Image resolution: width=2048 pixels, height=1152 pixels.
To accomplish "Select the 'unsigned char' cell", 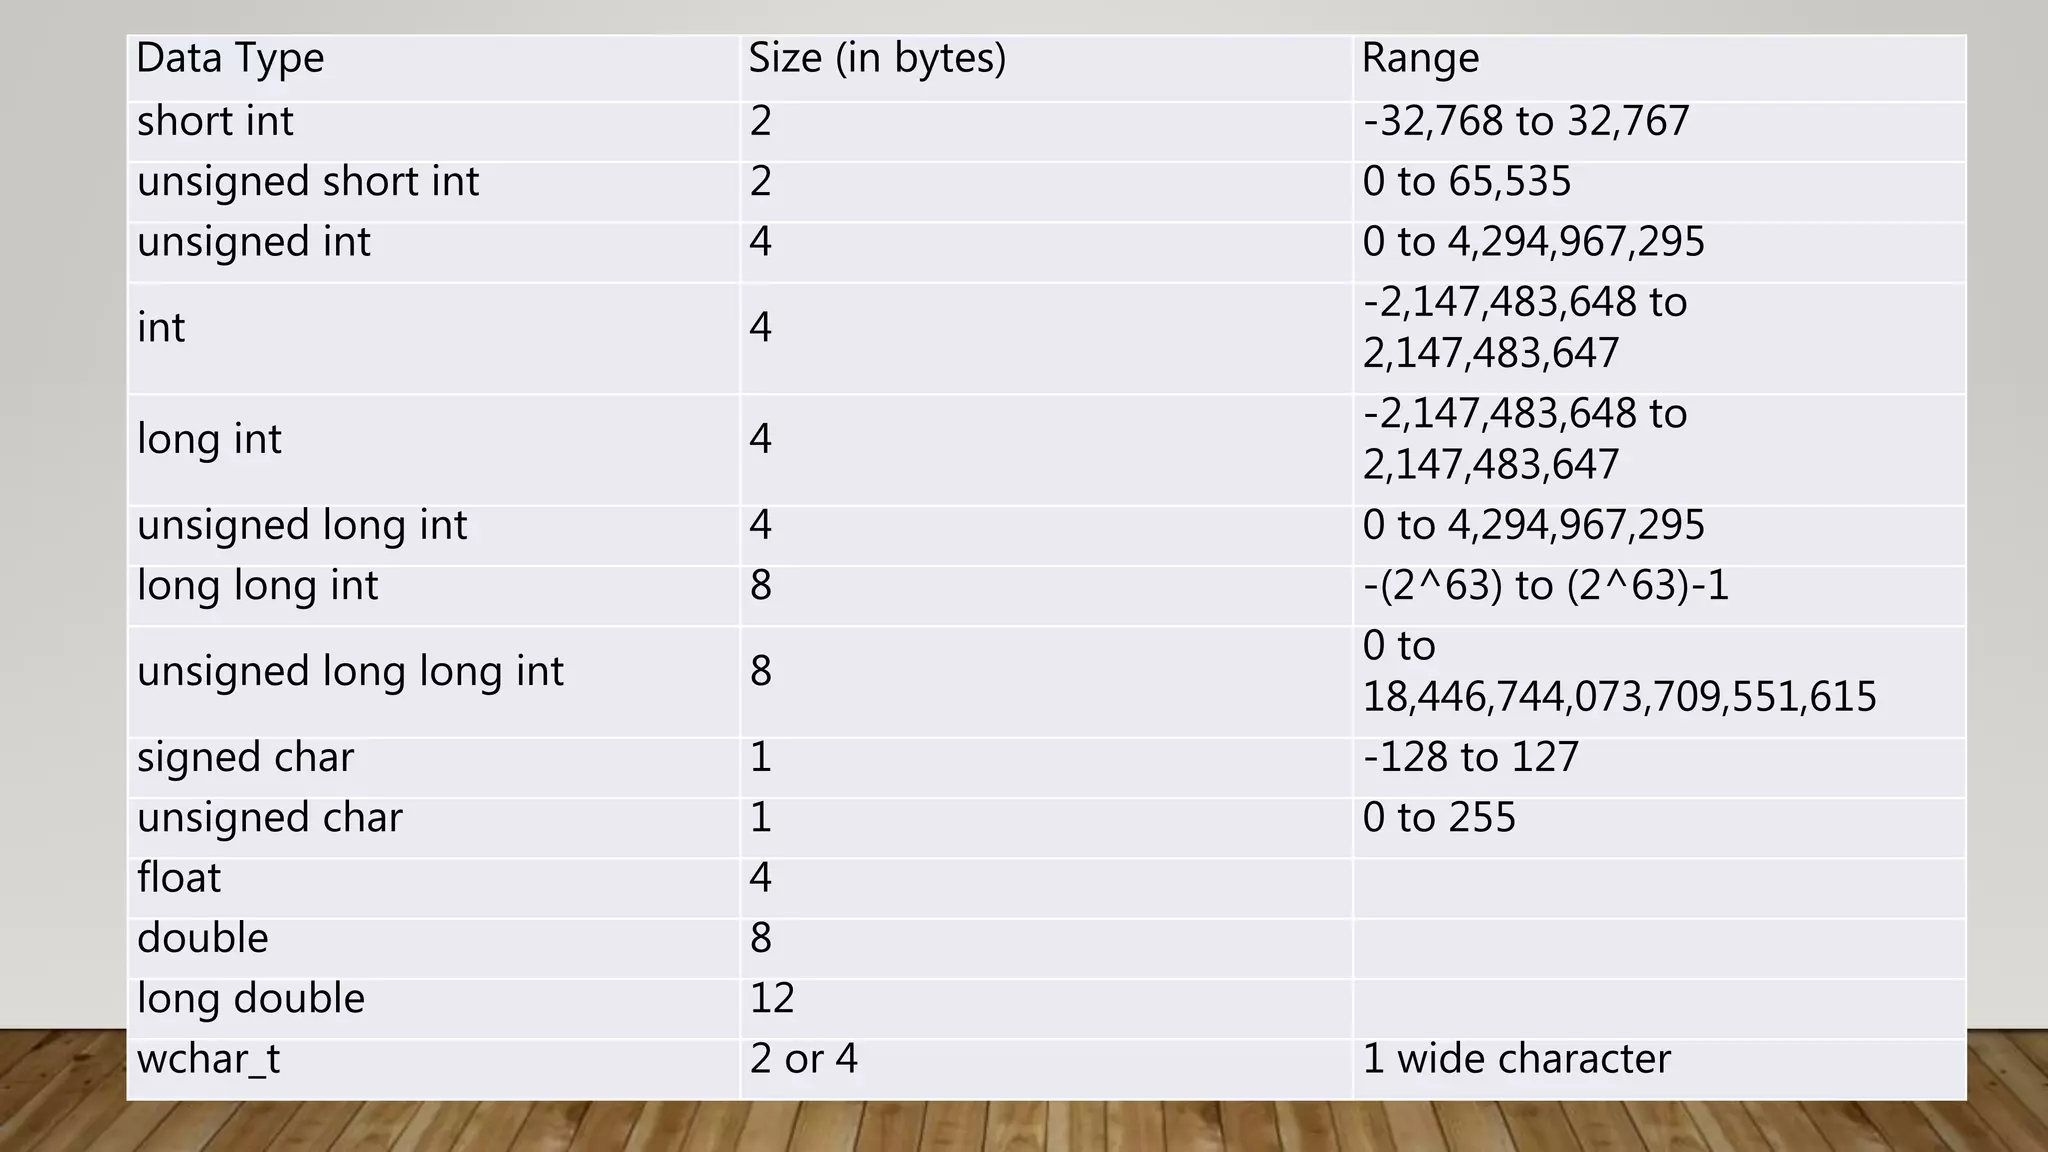I will coord(433,828).
